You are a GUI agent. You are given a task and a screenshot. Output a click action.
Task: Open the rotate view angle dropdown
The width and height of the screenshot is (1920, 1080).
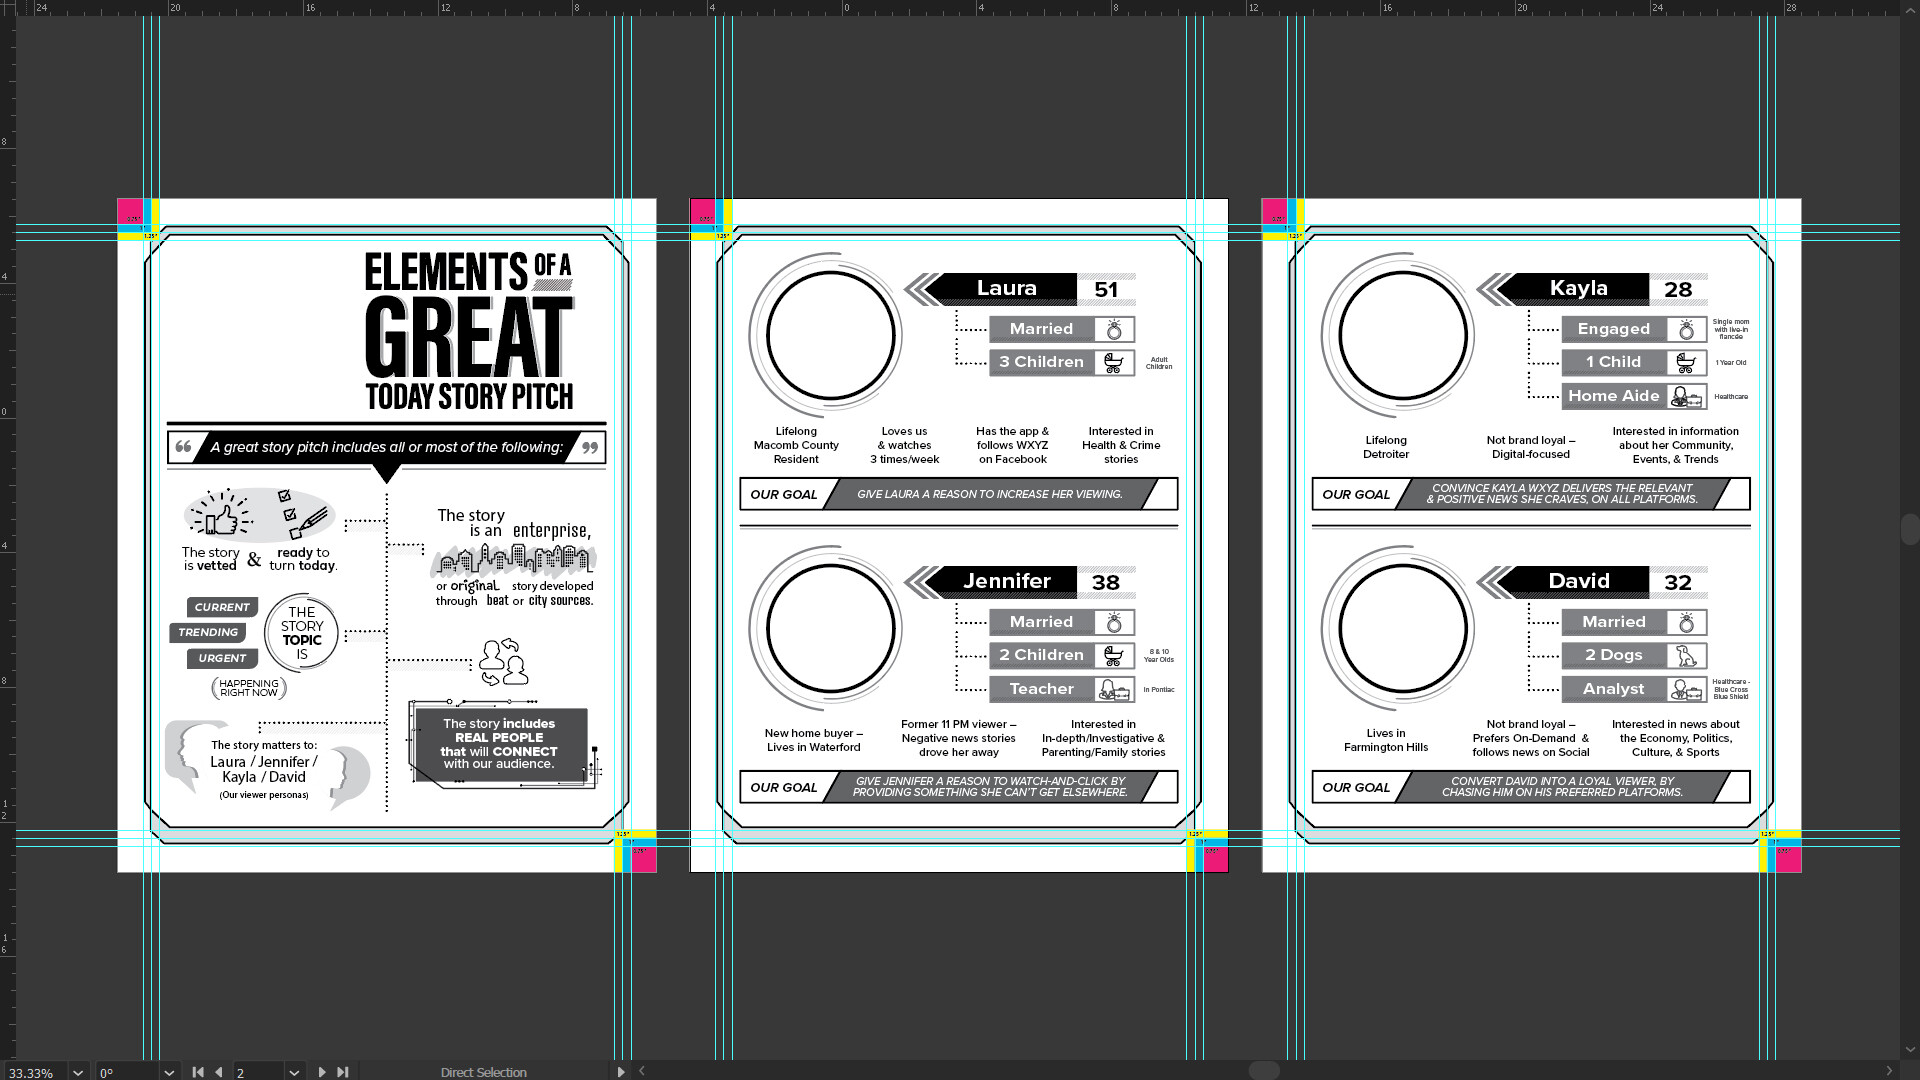tap(169, 1072)
